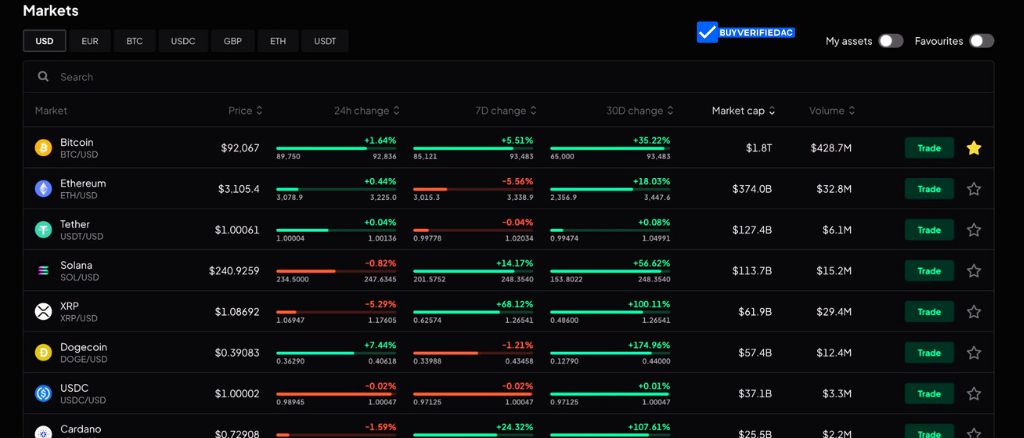Star Ethereum as a favourite
This screenshot has height=438, width=1024.
(x=974, y=189)
